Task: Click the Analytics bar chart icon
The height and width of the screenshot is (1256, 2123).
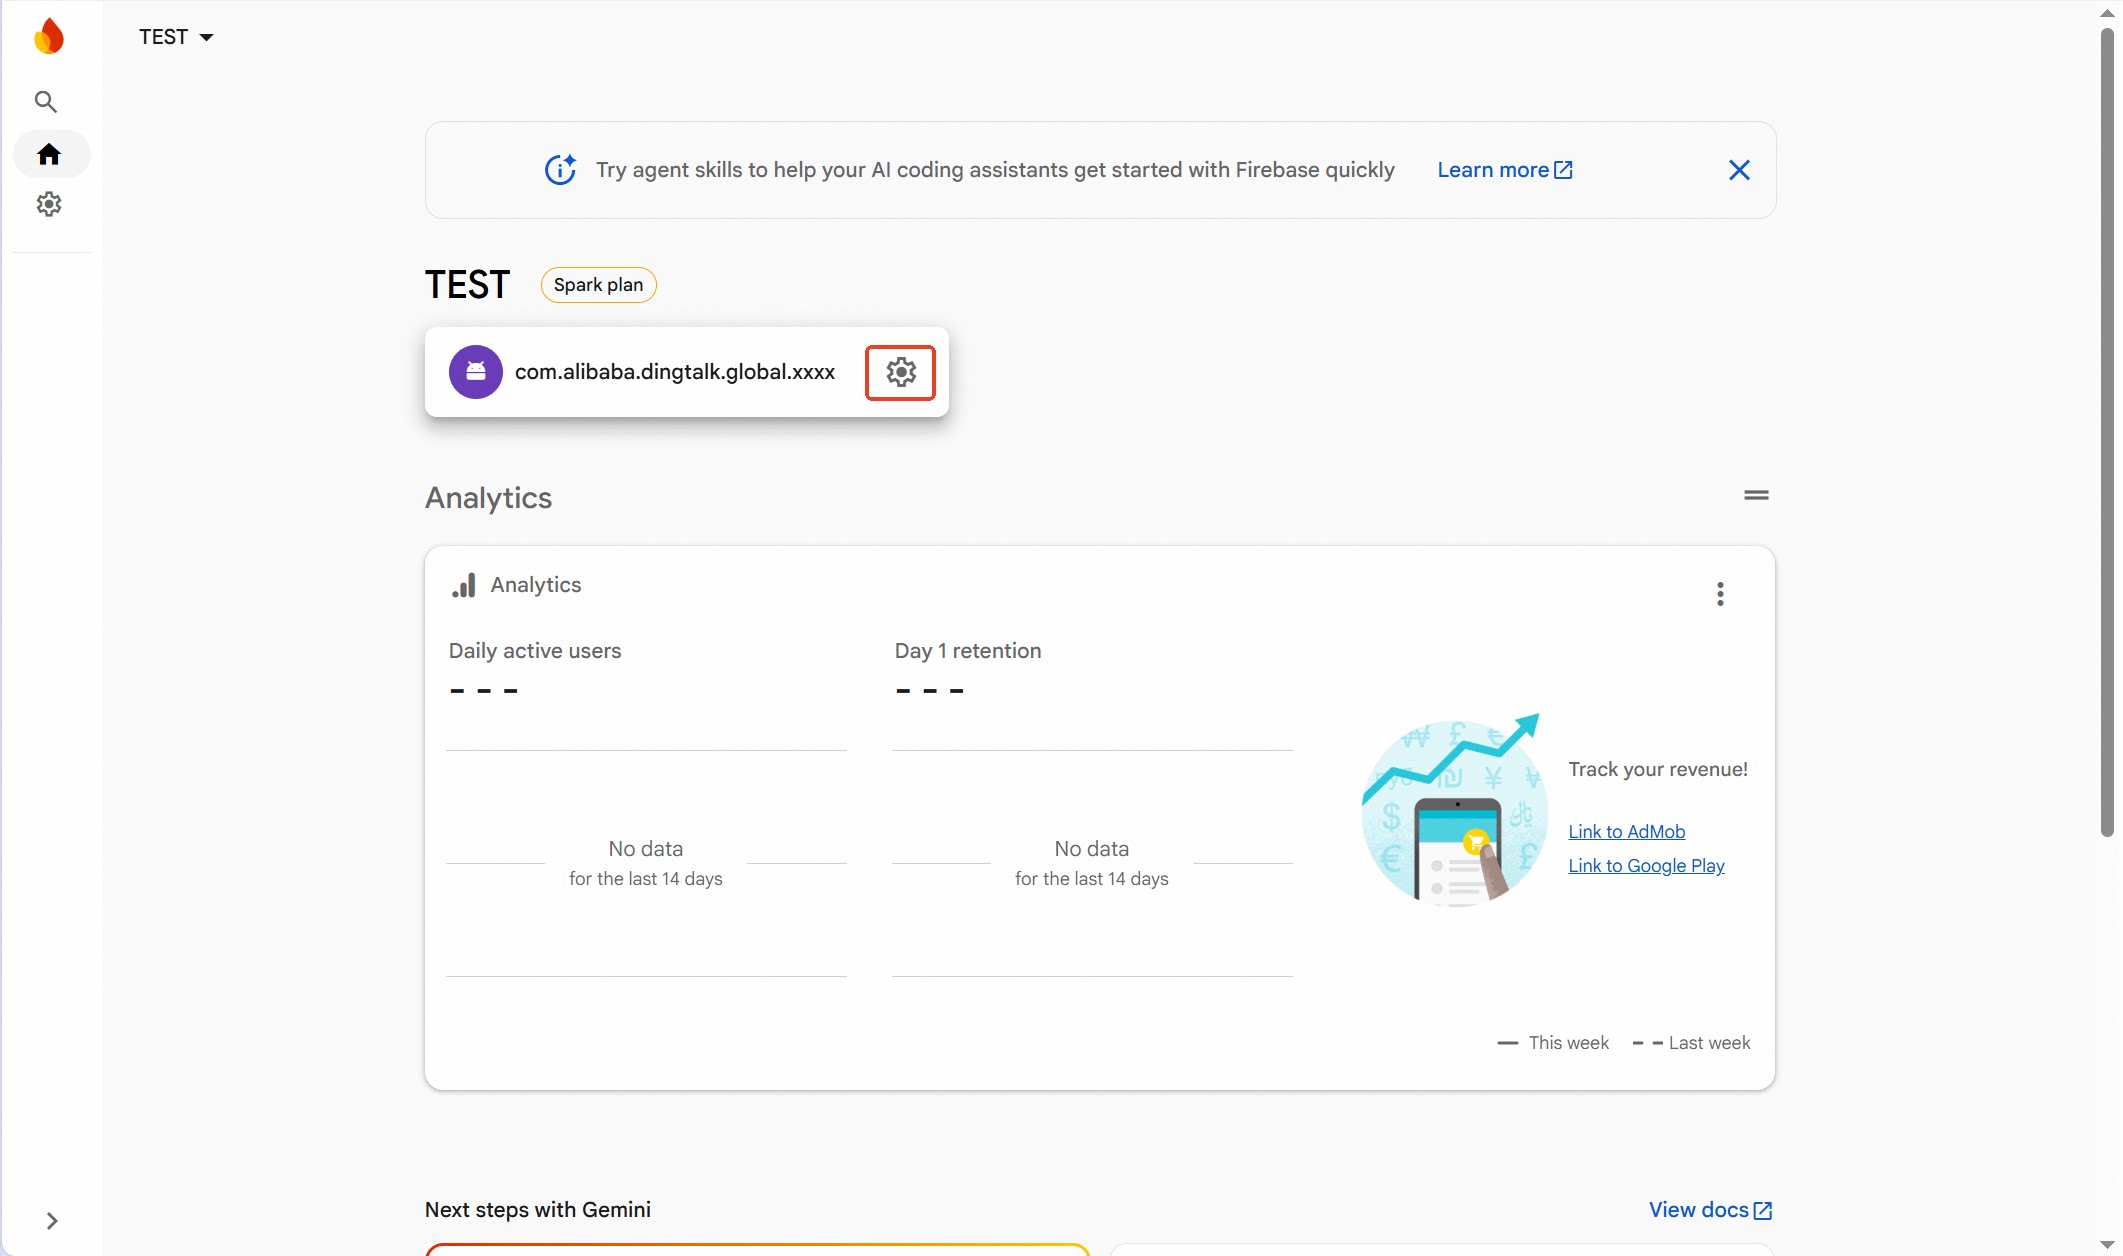Action: coord(464,585)
